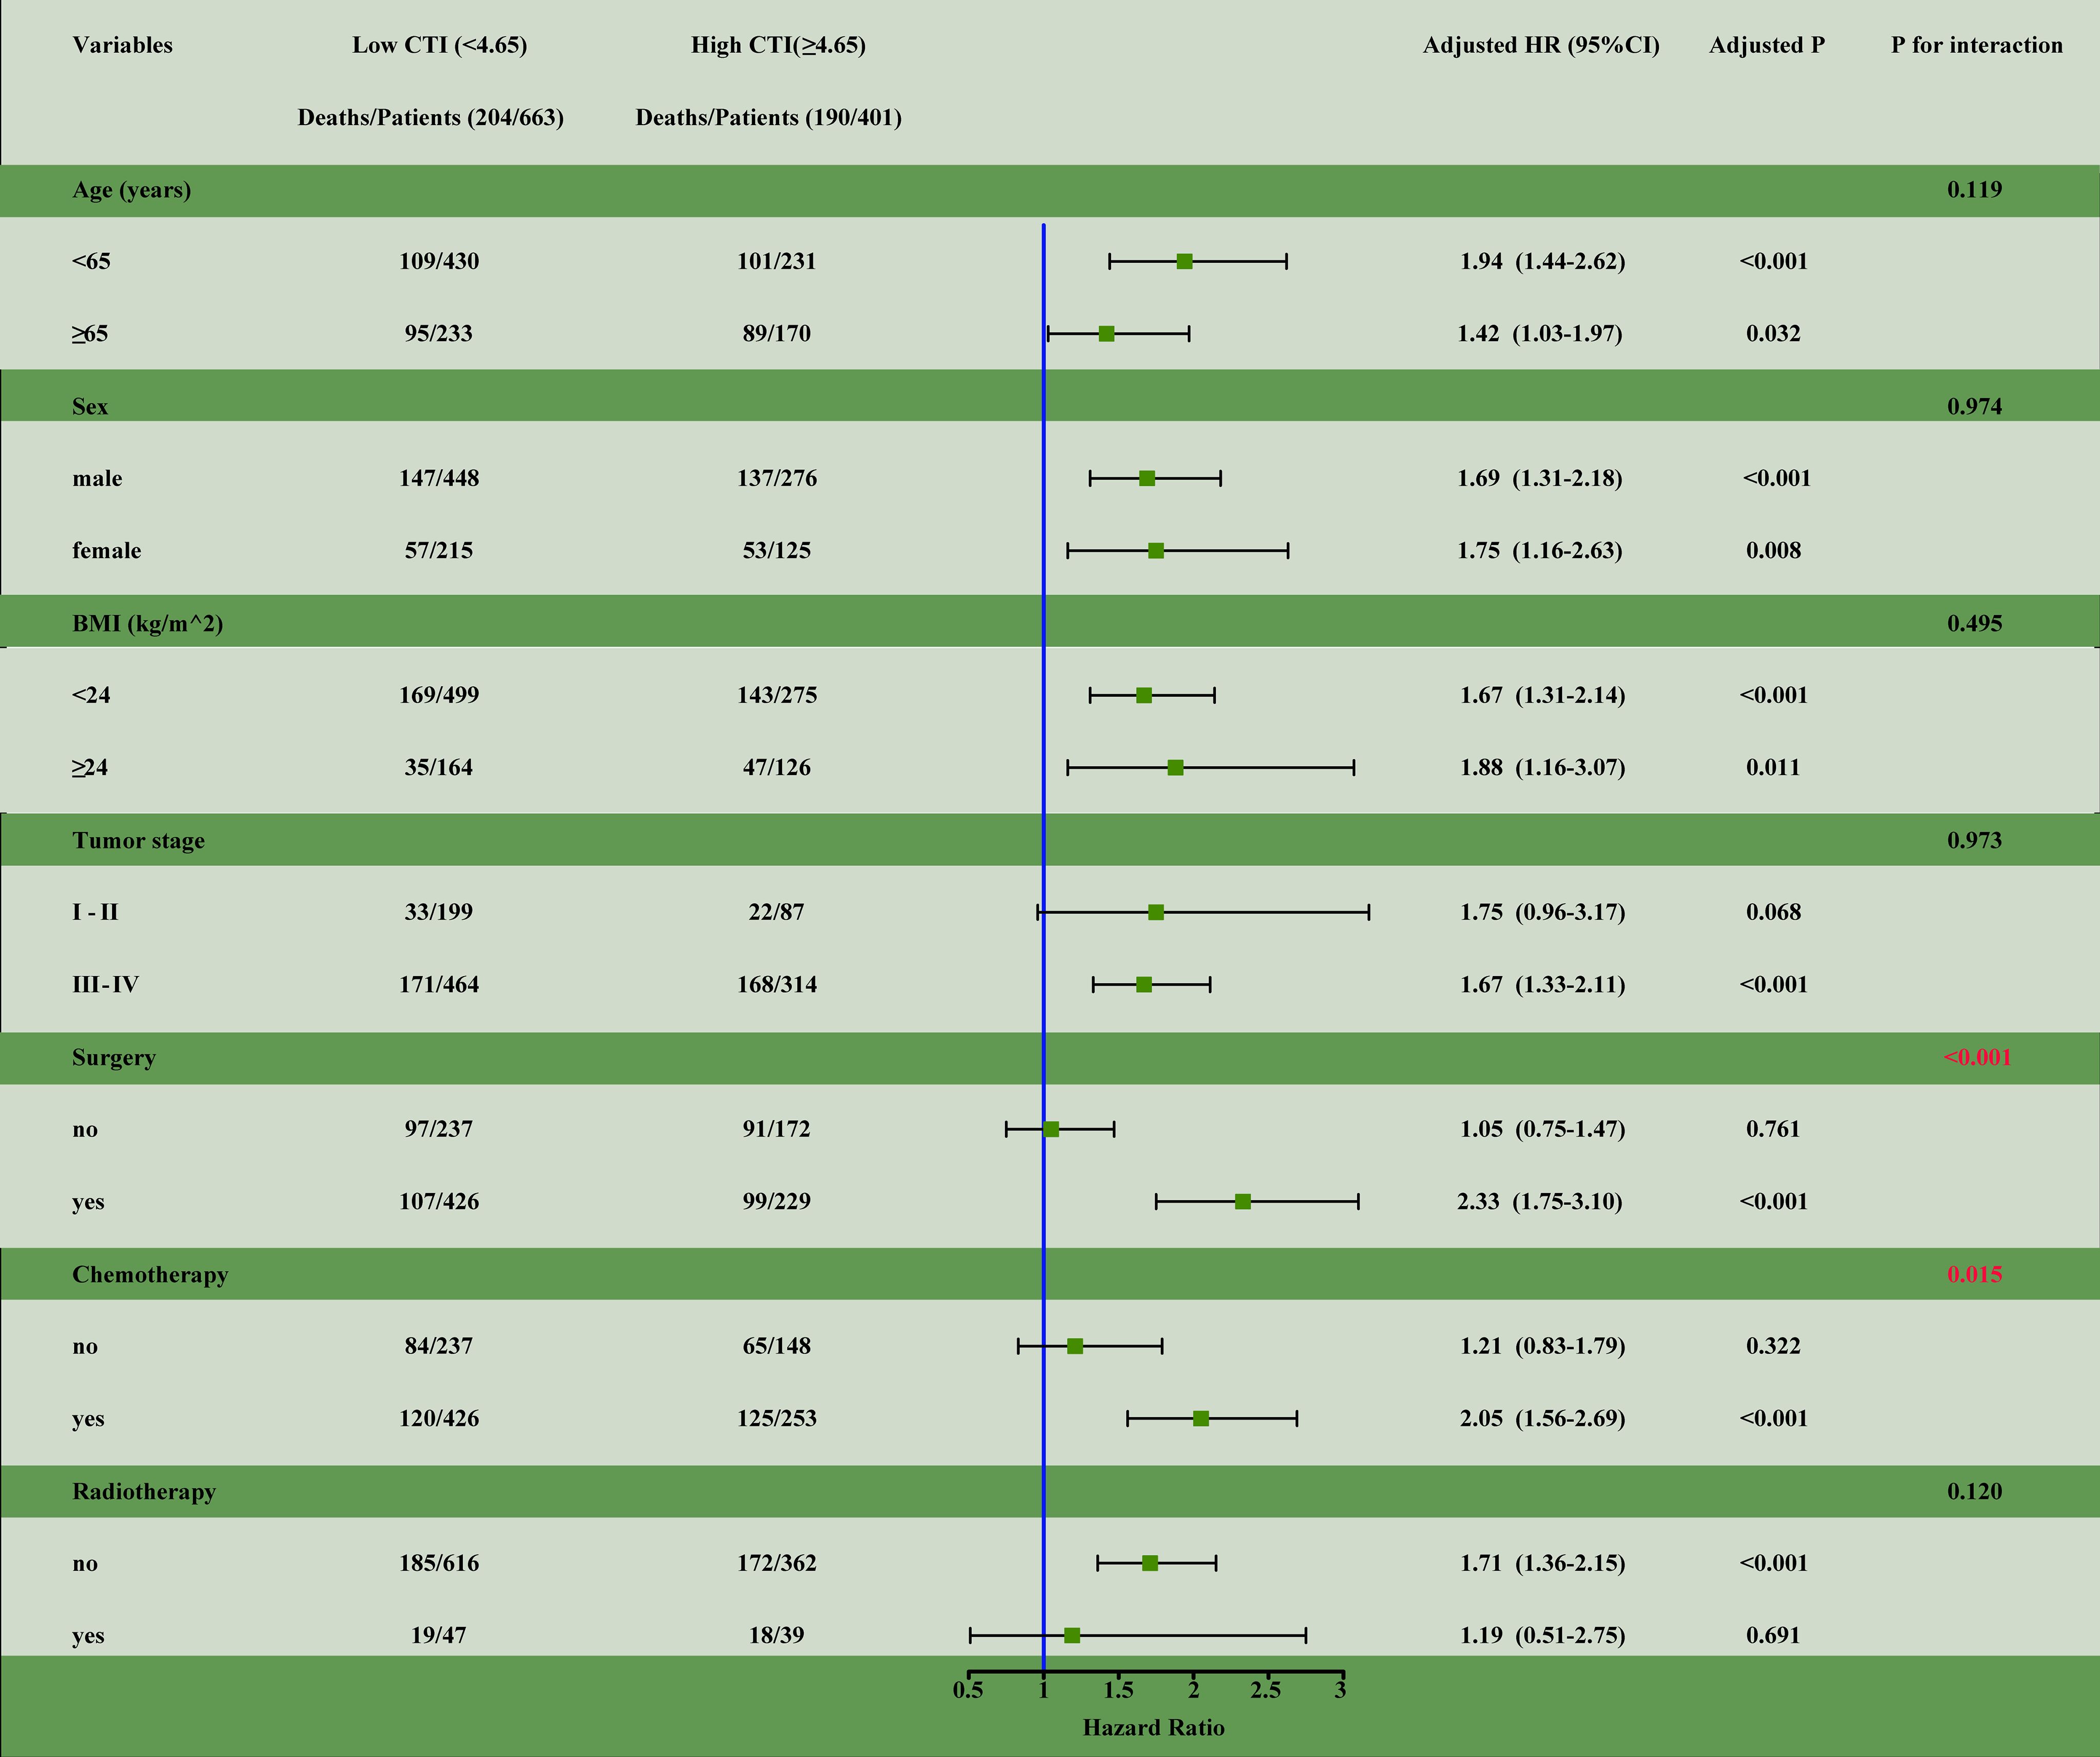This screenshot has width=2100, height=1757.
Task: Click the "Age (years)" section label
Action: [x=131, y=190]
